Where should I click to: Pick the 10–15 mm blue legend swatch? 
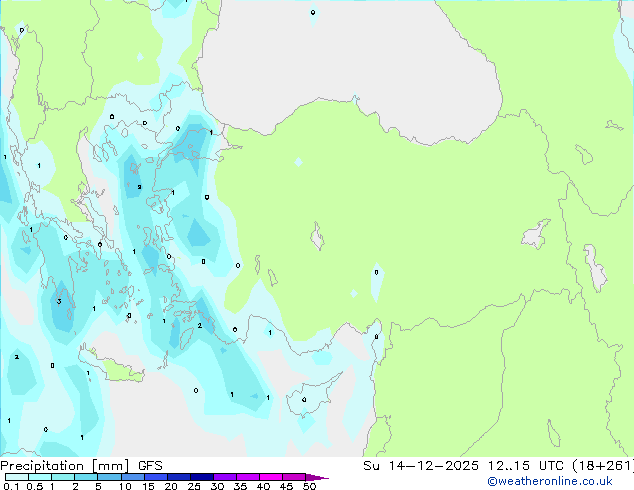[x=132, y=477]
